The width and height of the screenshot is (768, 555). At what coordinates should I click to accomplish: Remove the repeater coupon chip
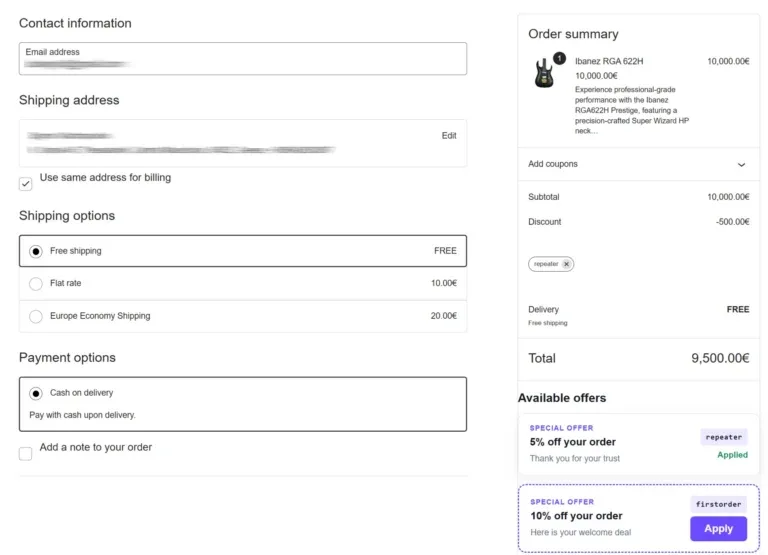coord(566,264)
